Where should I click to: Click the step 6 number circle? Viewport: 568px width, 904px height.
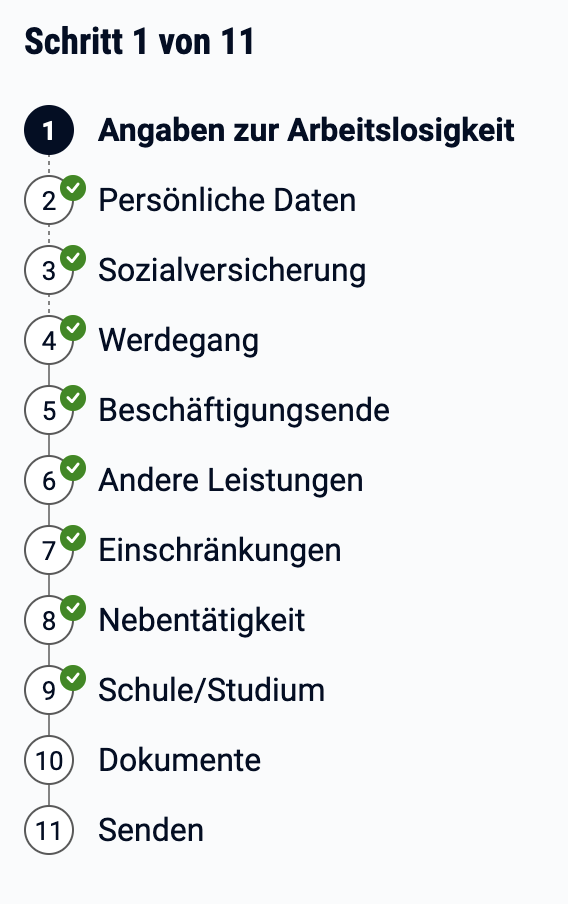[x=49, y=480]
